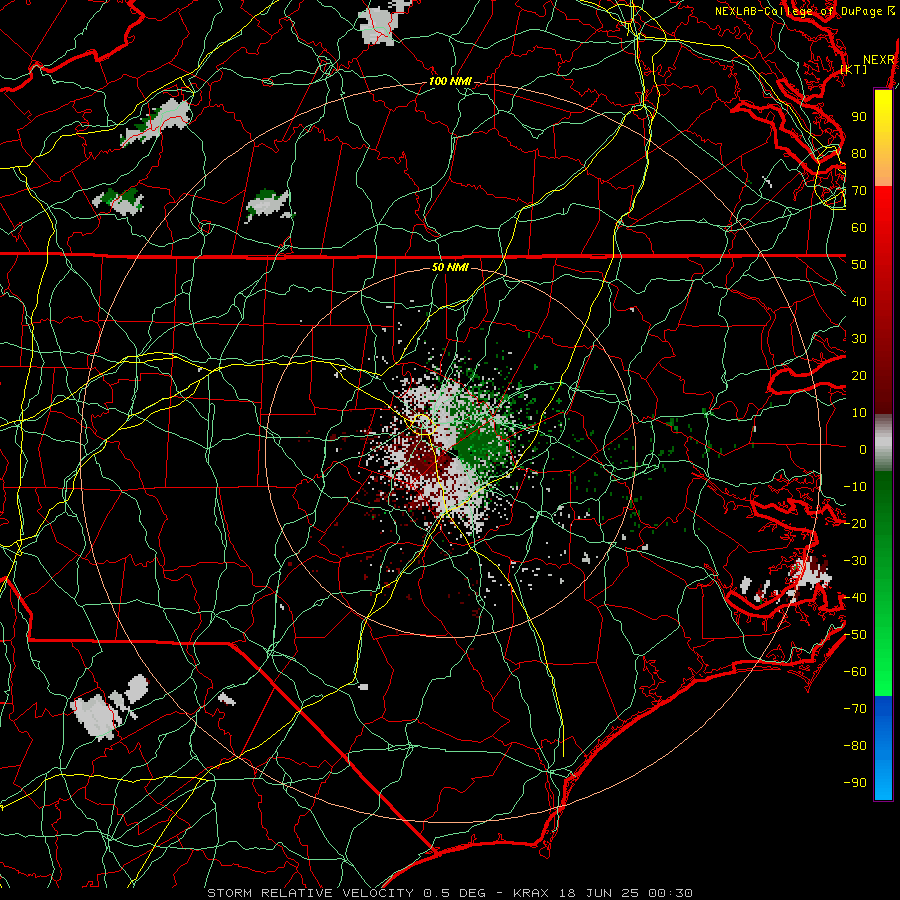900x900 pixels.
Task: Click the -30 value on velocity scale
Action: click(x=855, y=561)
